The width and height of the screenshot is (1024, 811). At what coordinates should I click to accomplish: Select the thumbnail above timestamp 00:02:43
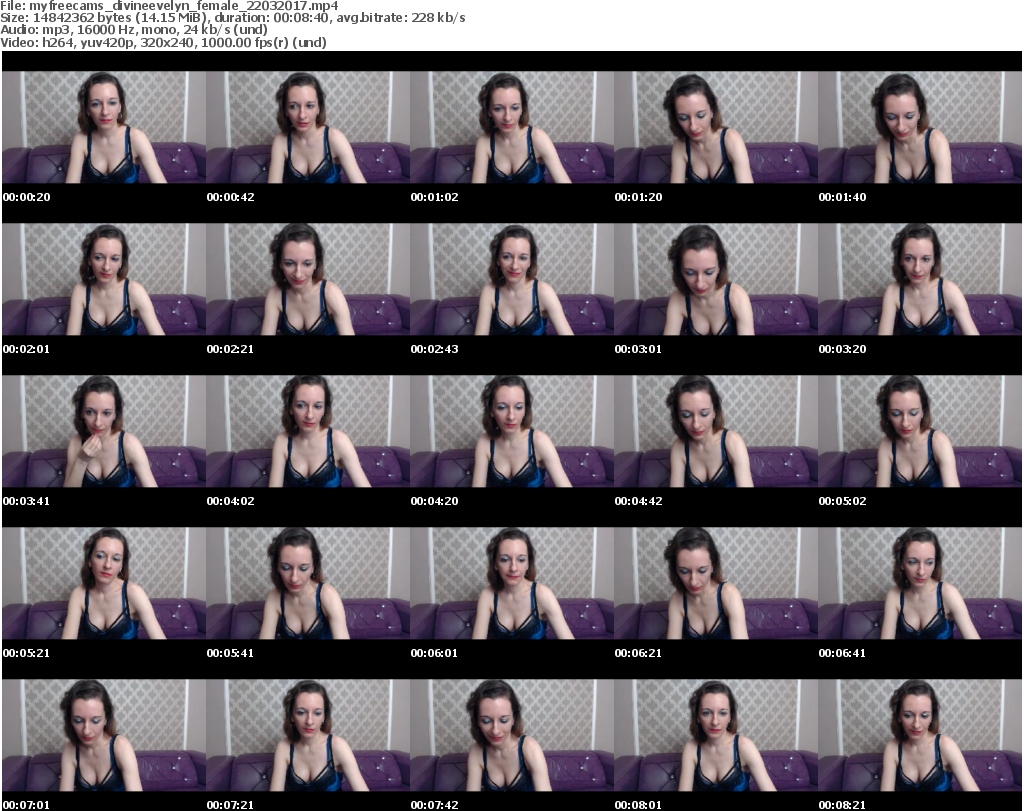pos(512,279)
